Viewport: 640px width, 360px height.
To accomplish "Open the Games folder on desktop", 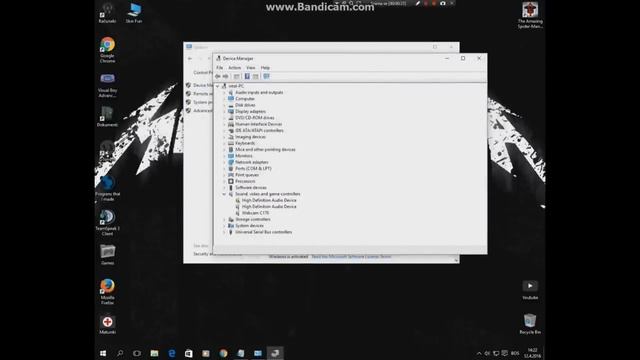I will click(x=107, y=255).
